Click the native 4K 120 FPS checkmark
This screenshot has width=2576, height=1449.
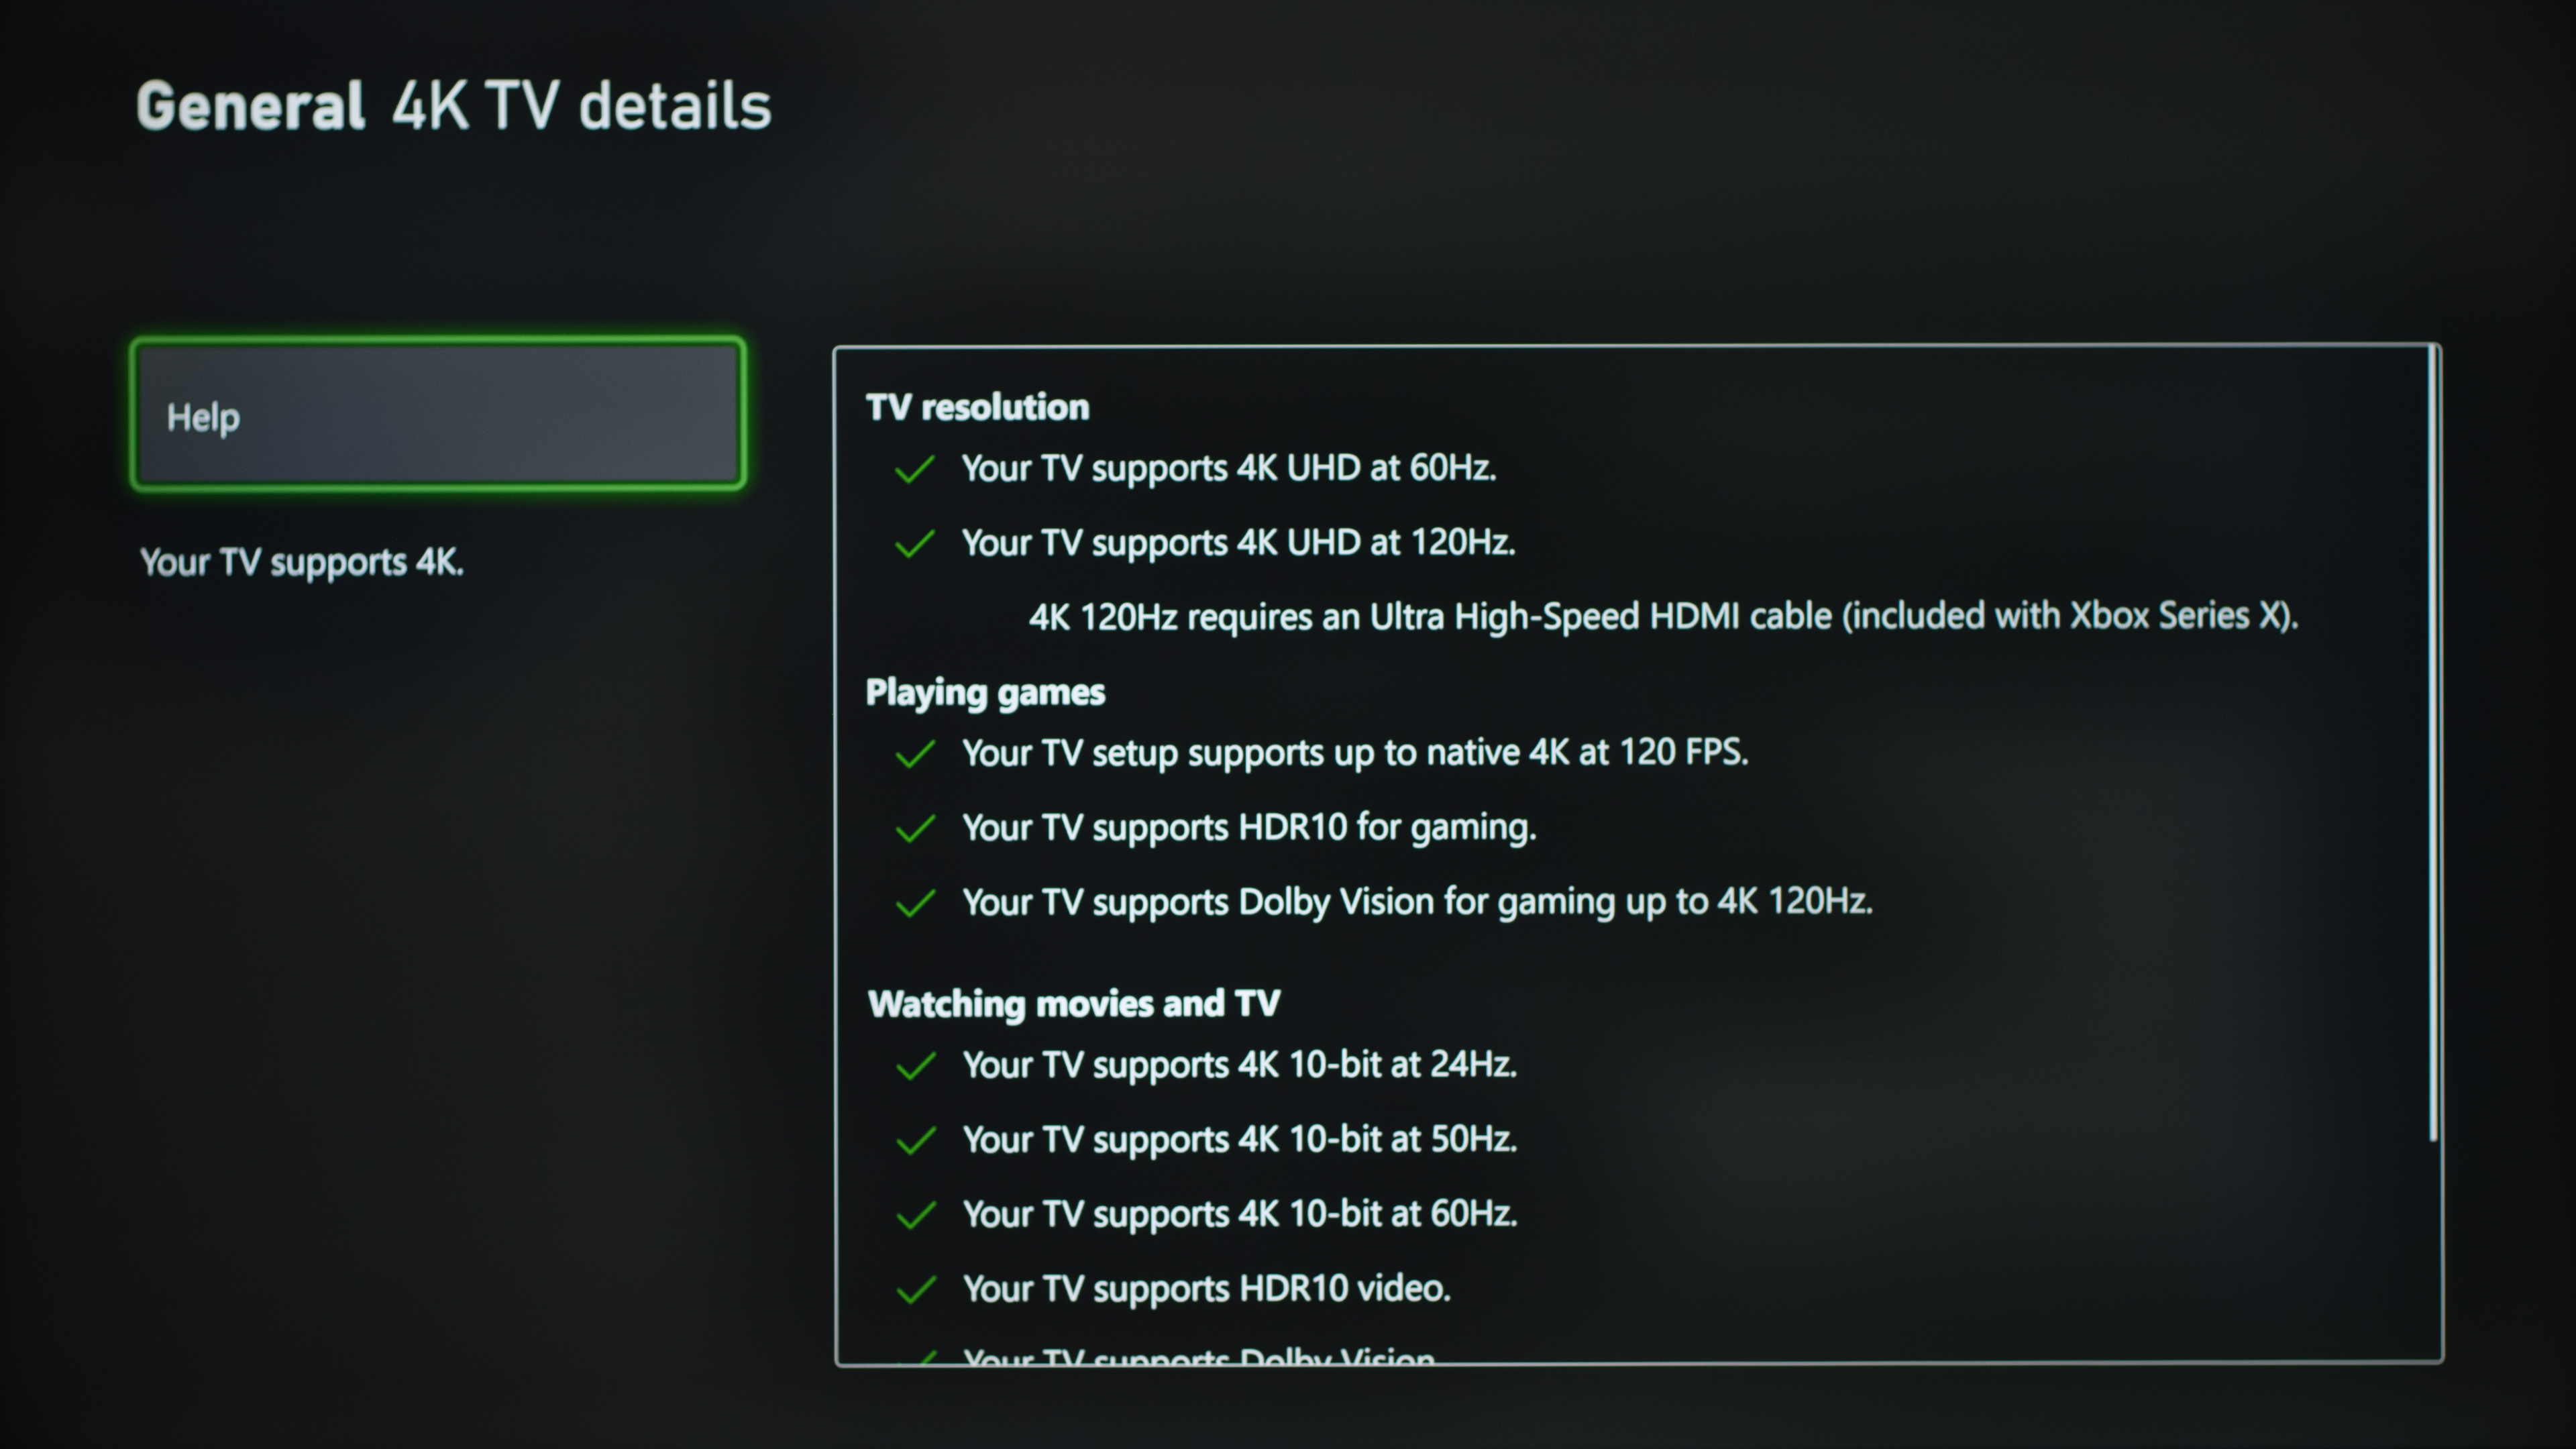[915, 754]
